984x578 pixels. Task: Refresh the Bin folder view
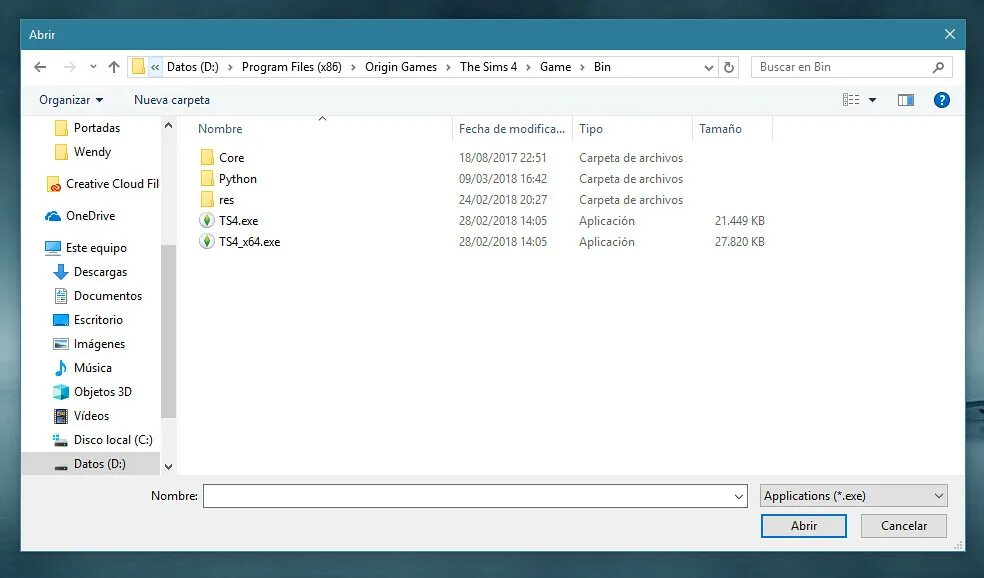(x=729, y=67)
